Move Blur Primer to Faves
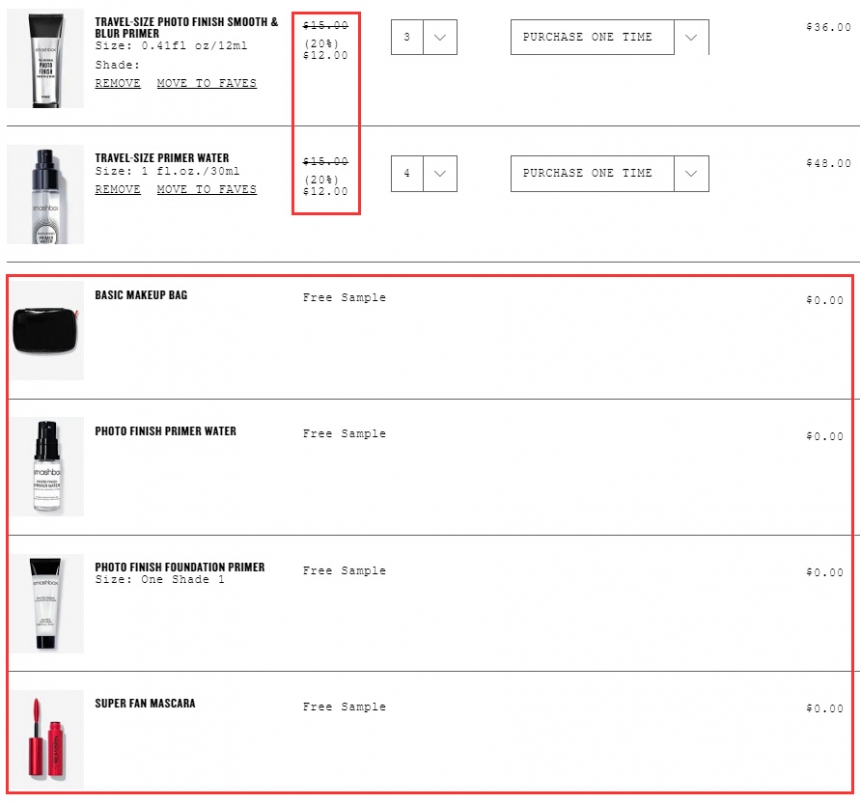The height and width of the screenshot is (804, 860). point(206,83)
